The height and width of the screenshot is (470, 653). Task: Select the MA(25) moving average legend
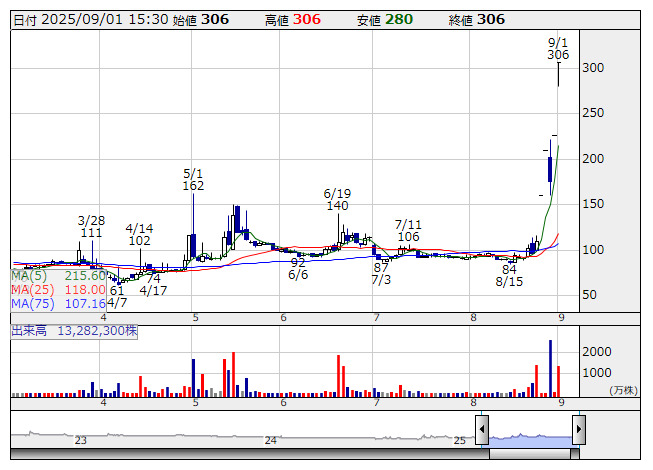tap(58, 289)
